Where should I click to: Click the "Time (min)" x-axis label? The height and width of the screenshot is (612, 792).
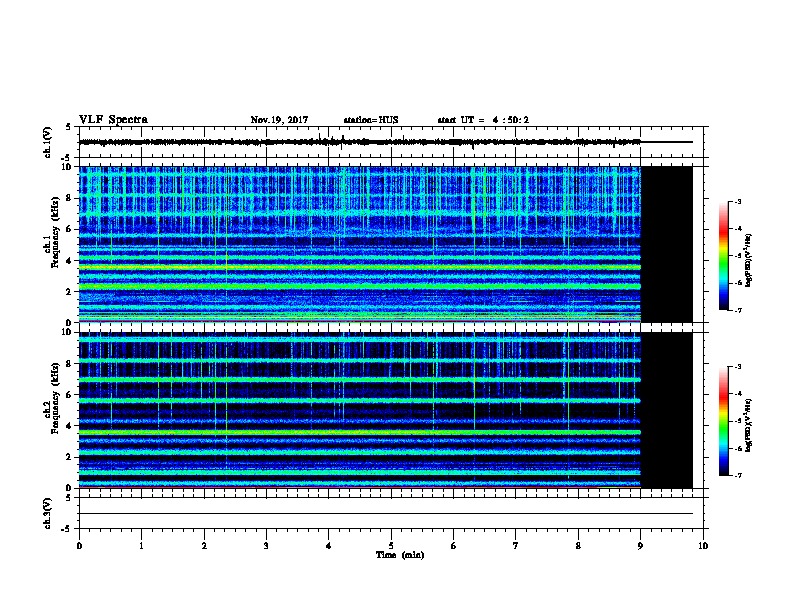click(x=400, y=555)
